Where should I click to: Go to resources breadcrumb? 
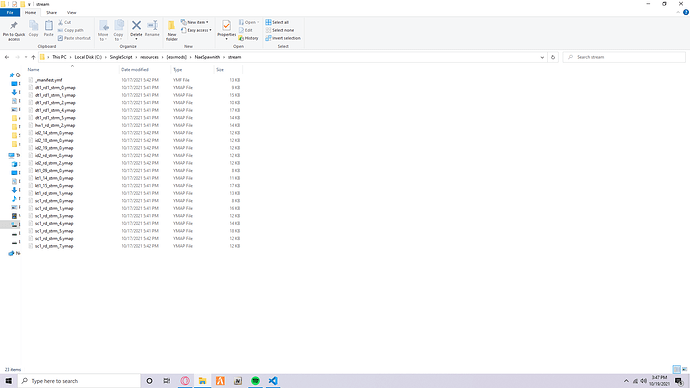pyautogui.click(x=149, y=57)
